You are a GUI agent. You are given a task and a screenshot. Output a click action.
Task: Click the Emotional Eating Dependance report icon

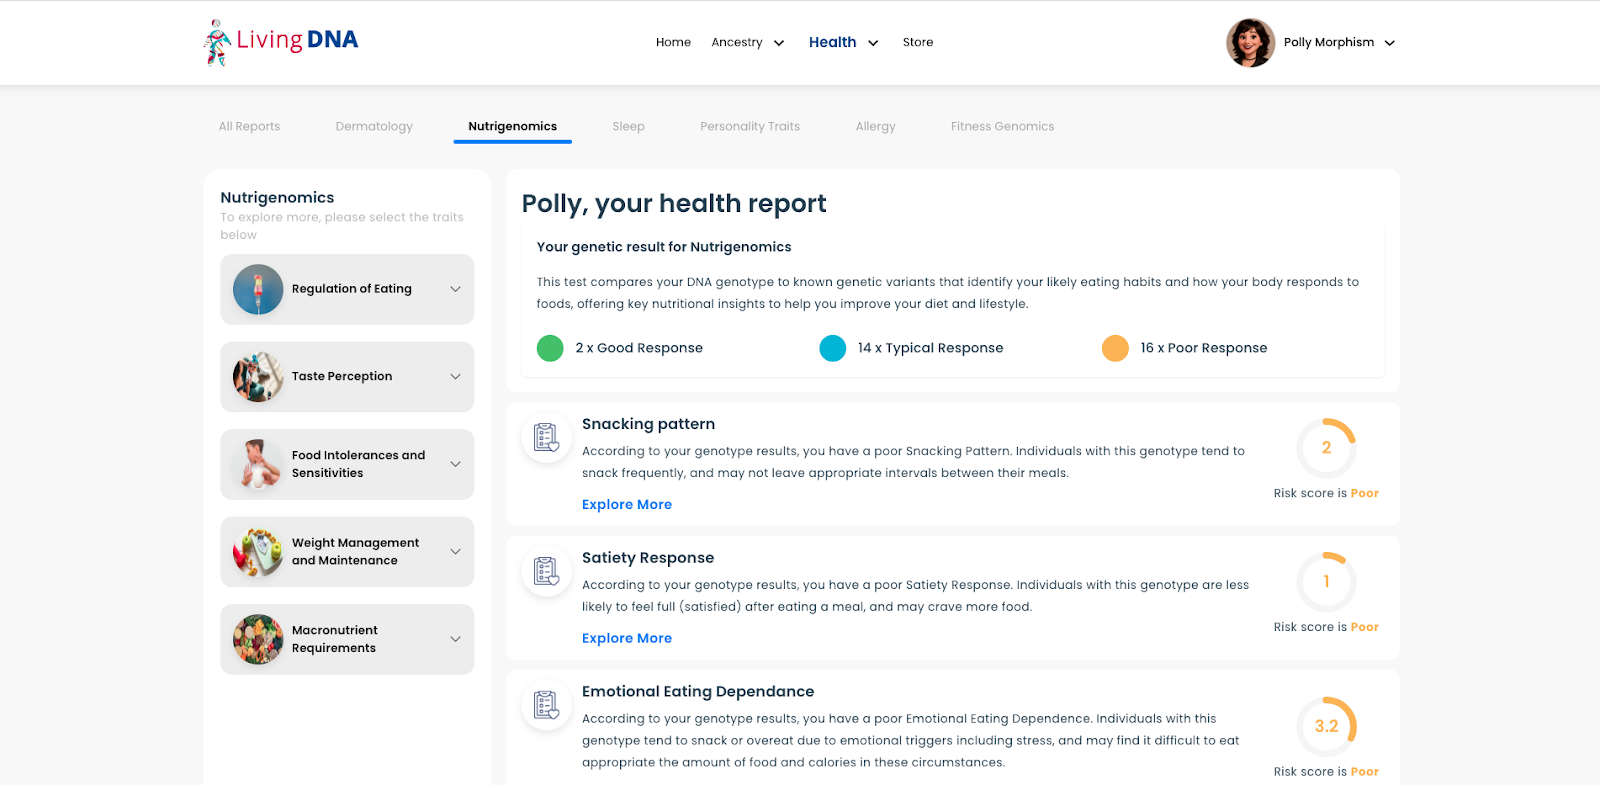coord(546,705)
